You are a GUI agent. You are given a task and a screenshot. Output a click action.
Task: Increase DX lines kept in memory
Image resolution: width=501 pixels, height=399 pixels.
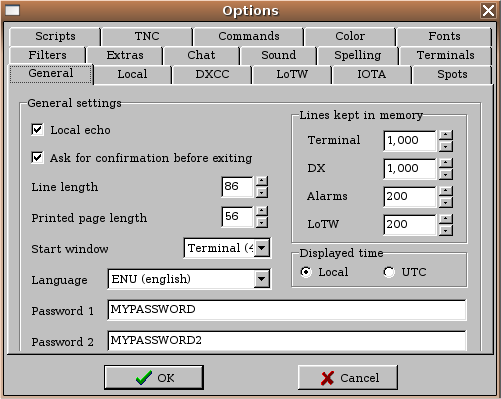click(x=446, y=163)
